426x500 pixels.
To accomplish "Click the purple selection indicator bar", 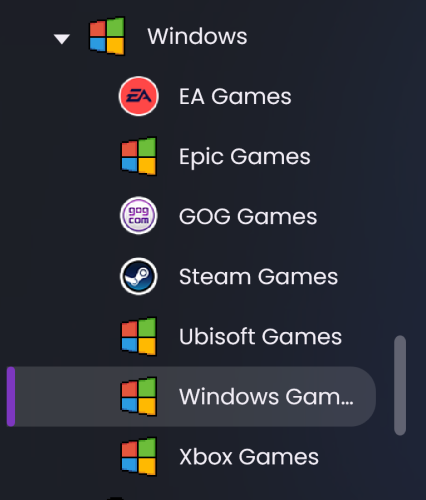I will click(x=11, y=397).
